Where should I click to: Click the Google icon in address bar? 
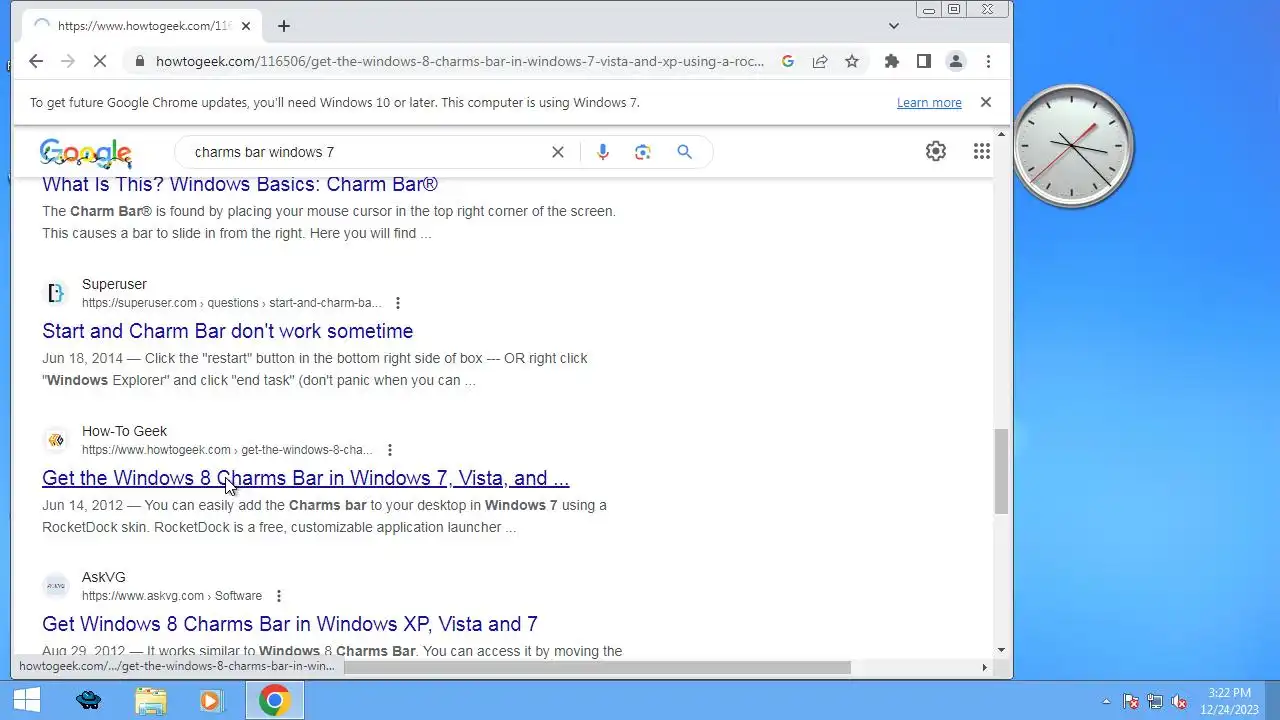click(x=788, y=61)
